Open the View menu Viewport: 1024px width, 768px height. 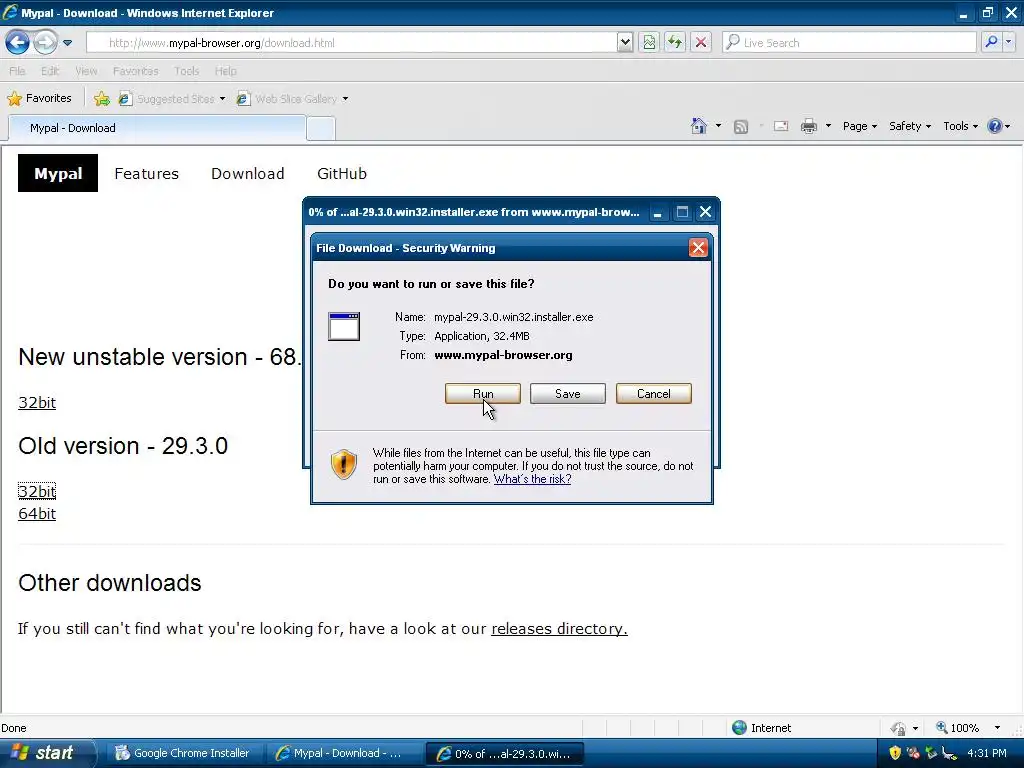click(86, 71)
